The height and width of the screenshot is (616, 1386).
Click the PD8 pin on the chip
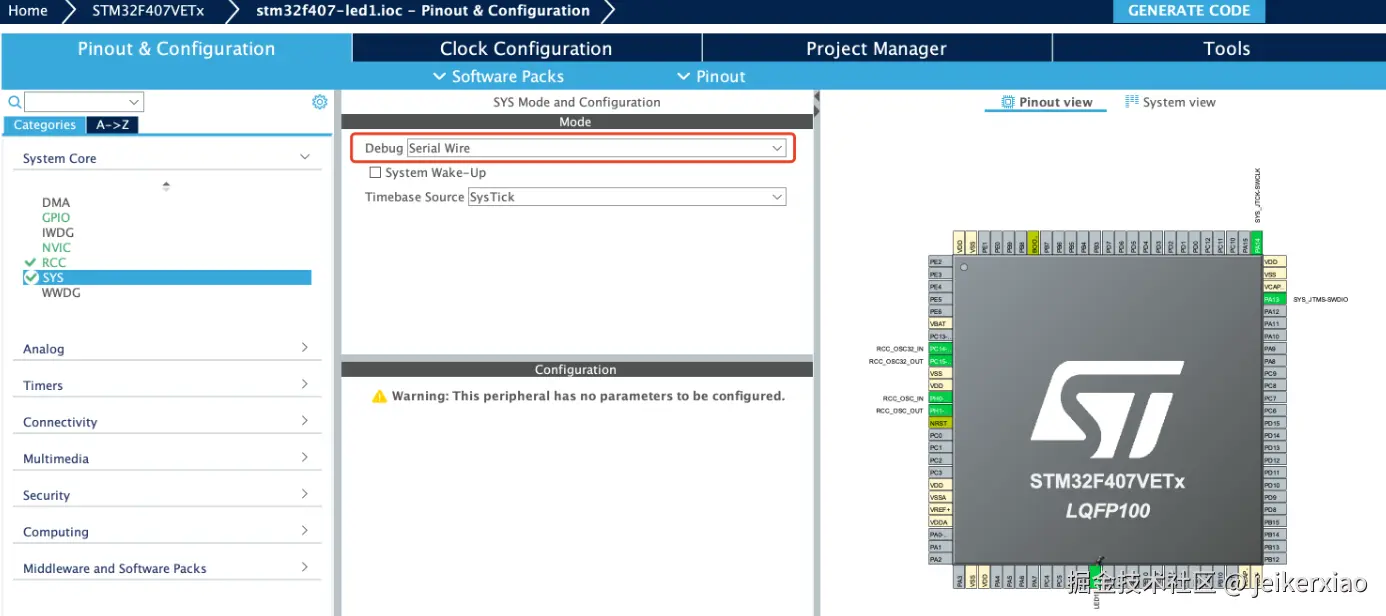[1274, 509]
